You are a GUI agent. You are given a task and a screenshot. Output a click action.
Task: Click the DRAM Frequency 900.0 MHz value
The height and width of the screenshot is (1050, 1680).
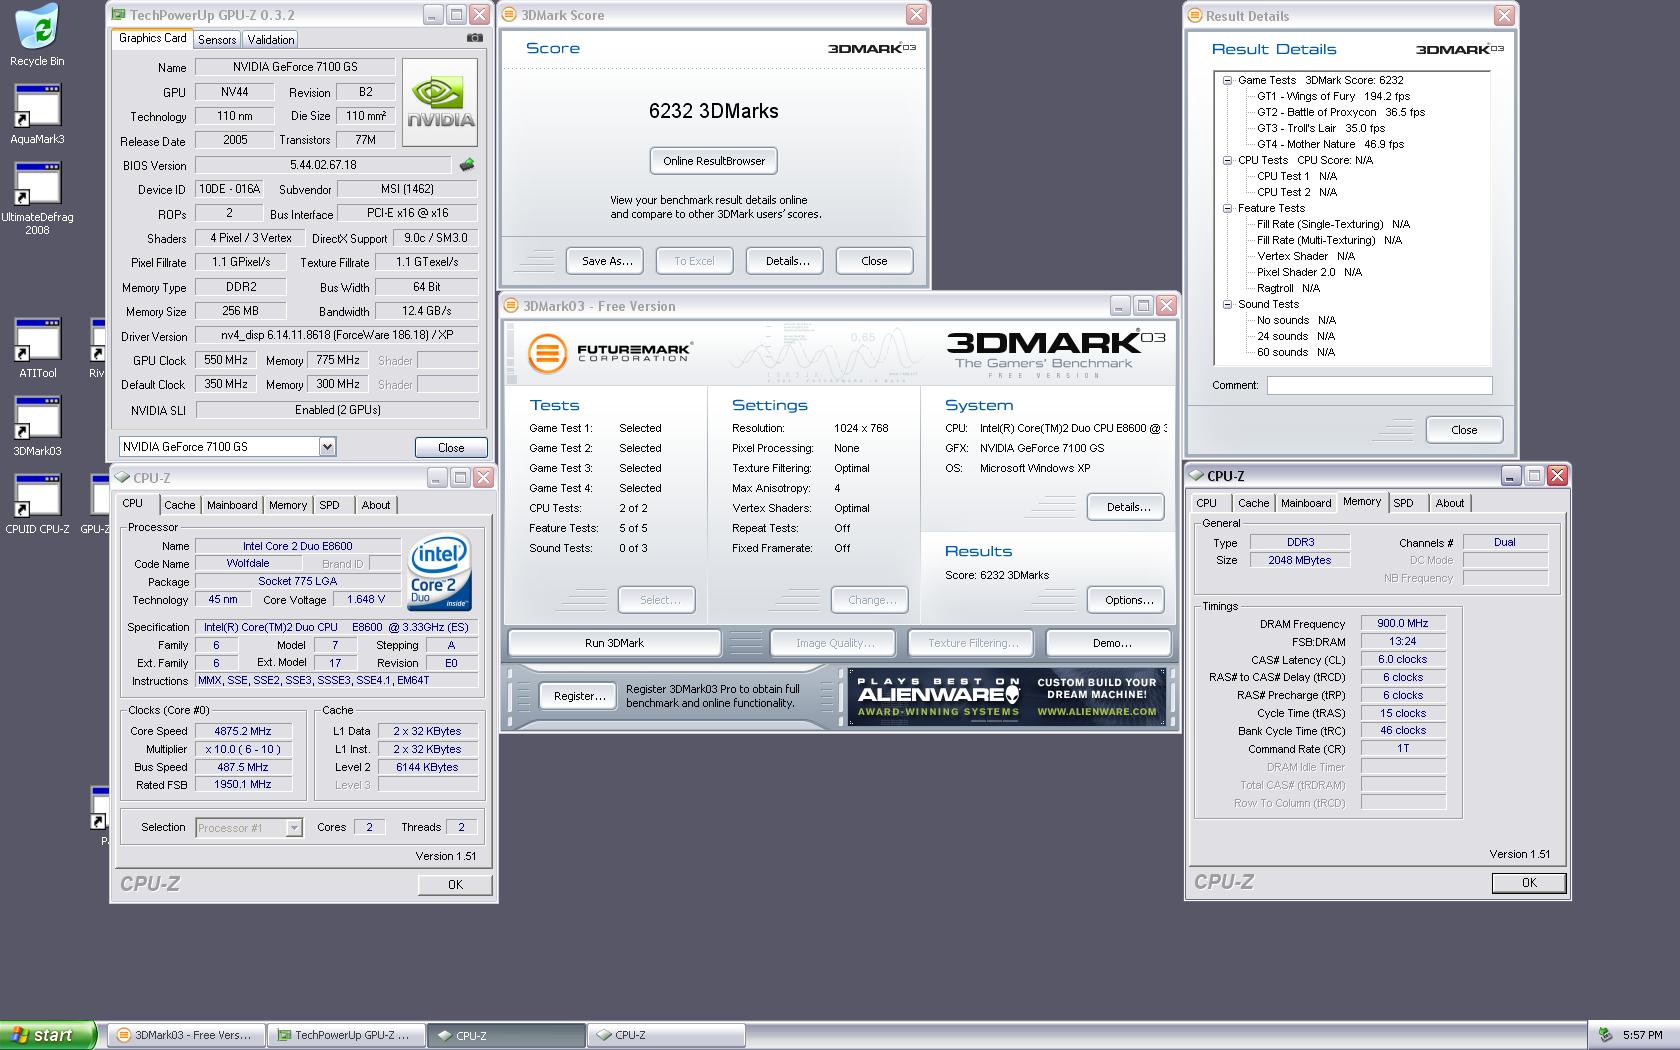pos(1402,623)
